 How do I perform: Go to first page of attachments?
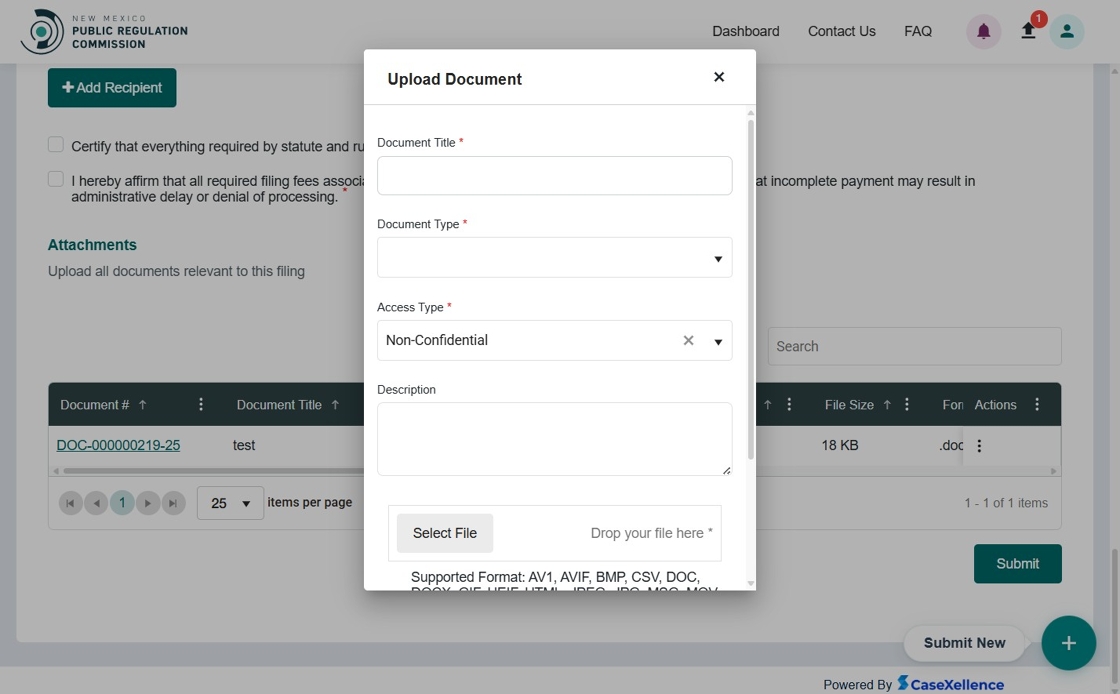[70, 503]
